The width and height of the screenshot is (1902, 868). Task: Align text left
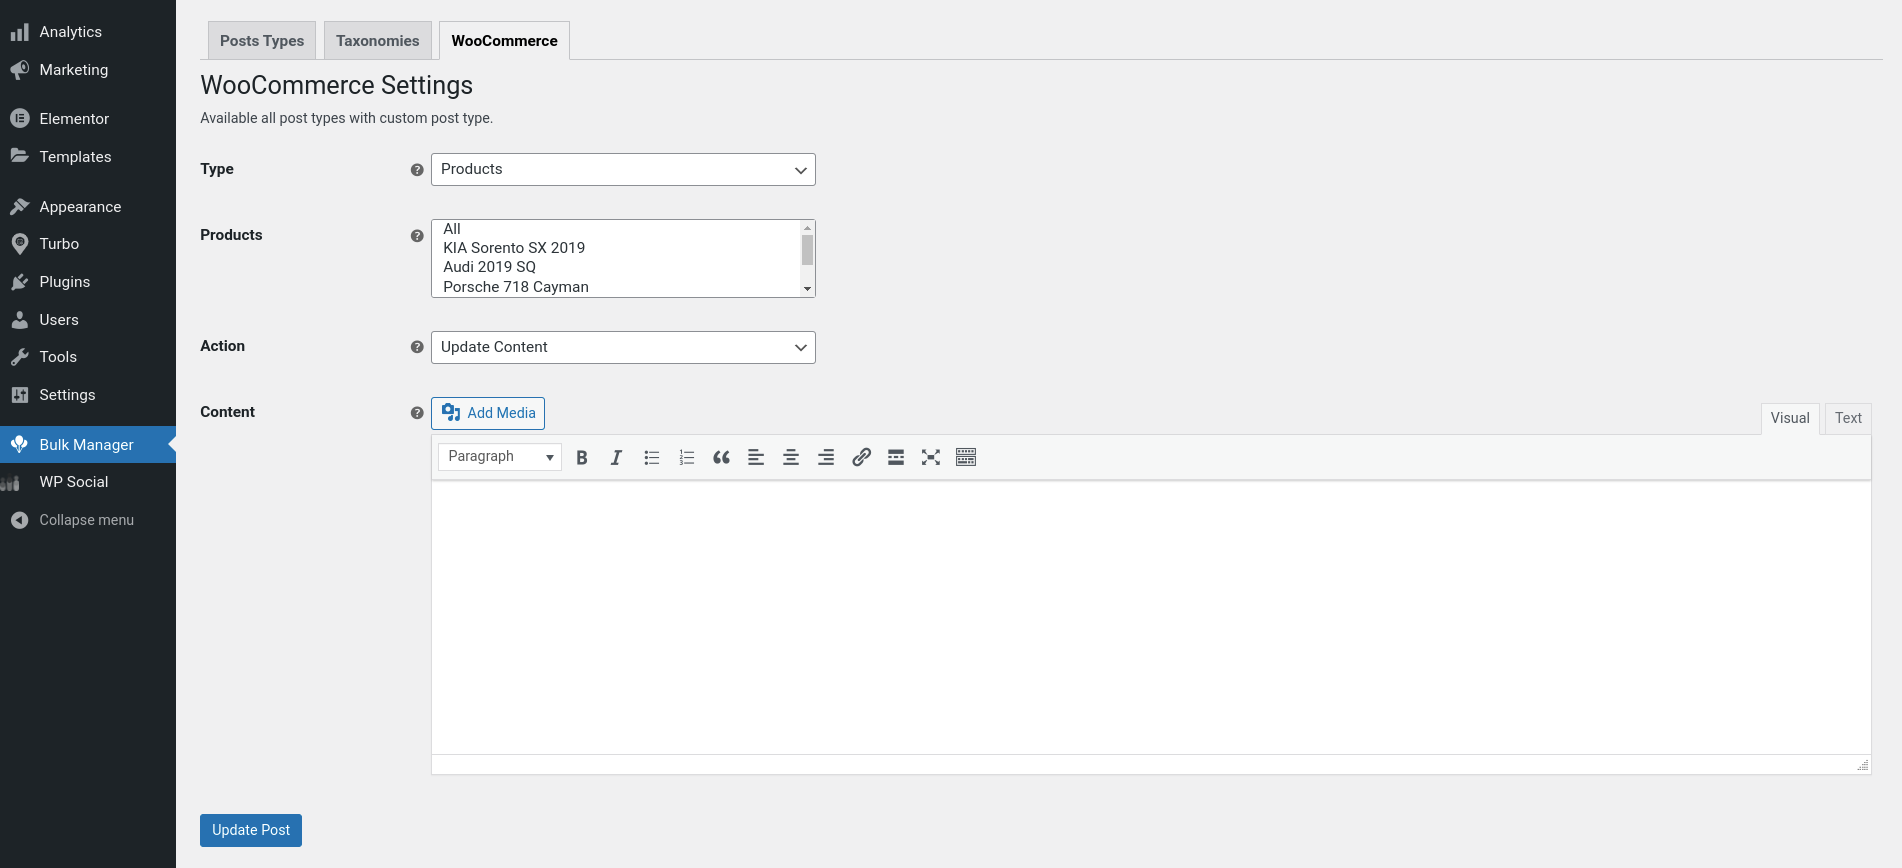(756, 457)
